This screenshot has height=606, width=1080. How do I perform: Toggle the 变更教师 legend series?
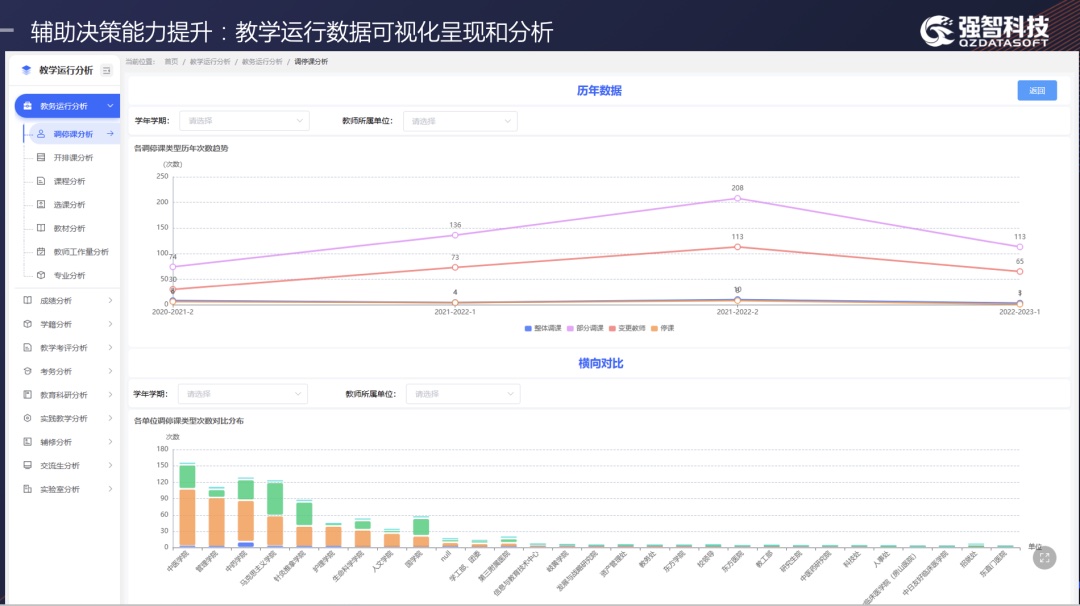point(627,328)
